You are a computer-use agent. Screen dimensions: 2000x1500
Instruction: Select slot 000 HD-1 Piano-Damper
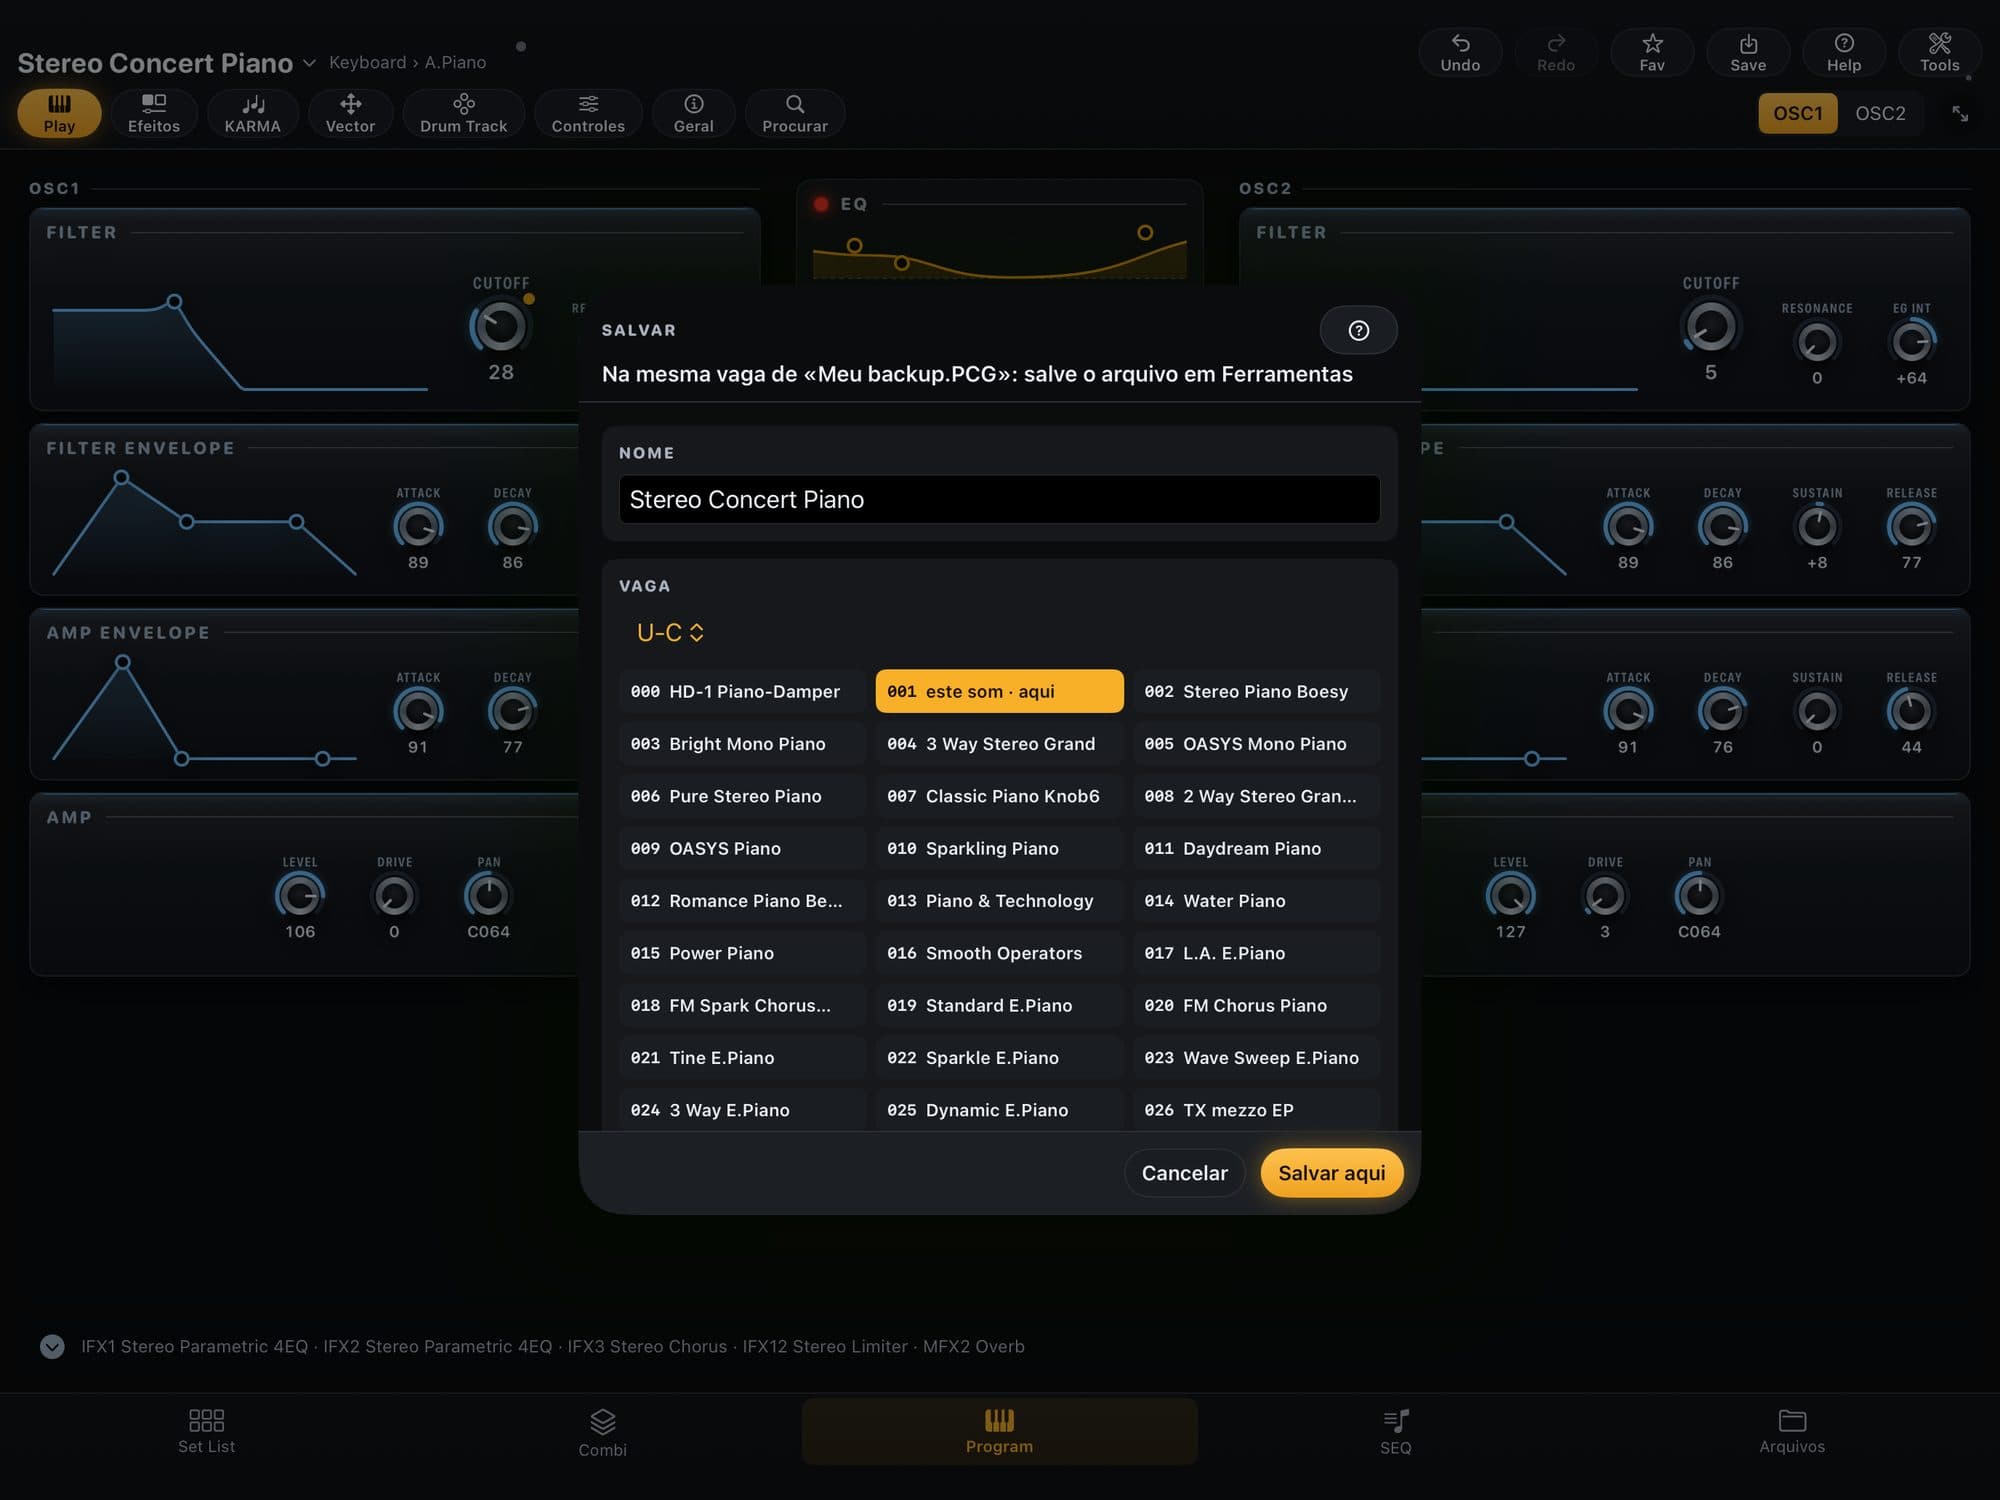click(741, 691)
